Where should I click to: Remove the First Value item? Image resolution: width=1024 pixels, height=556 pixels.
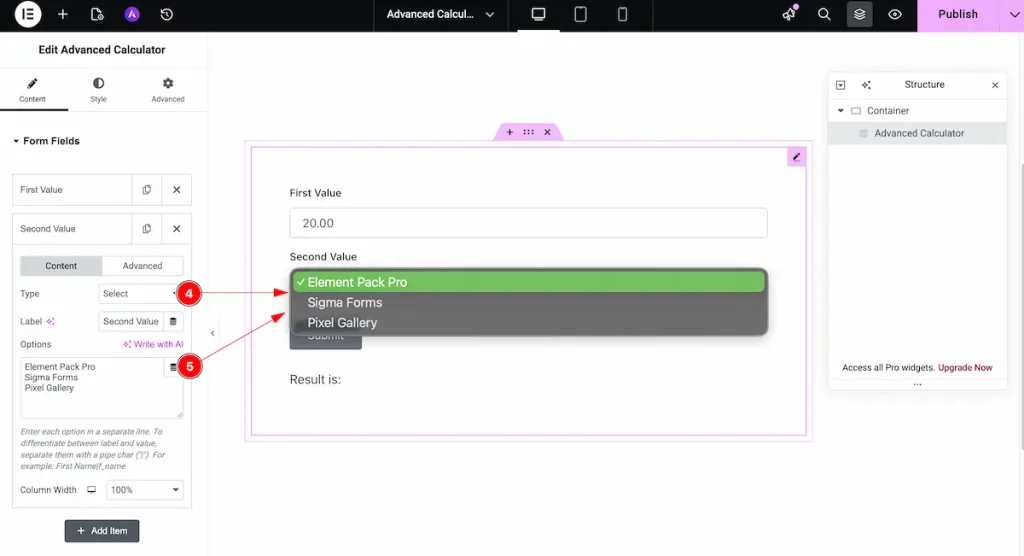[176, 190]
